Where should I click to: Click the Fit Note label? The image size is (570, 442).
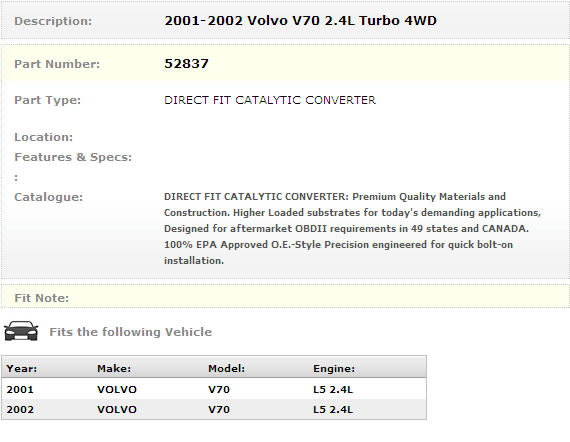pyautogui.click(x=41, y=298)
